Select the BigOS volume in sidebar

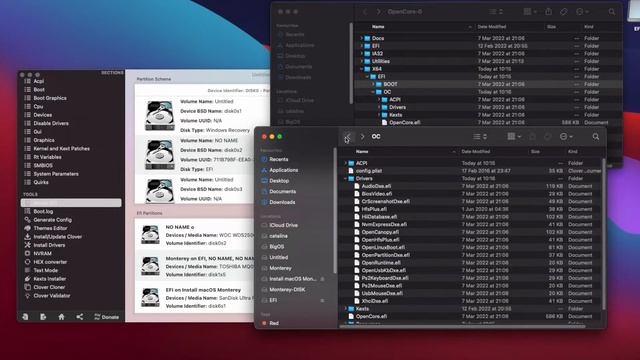coord(276,247)
